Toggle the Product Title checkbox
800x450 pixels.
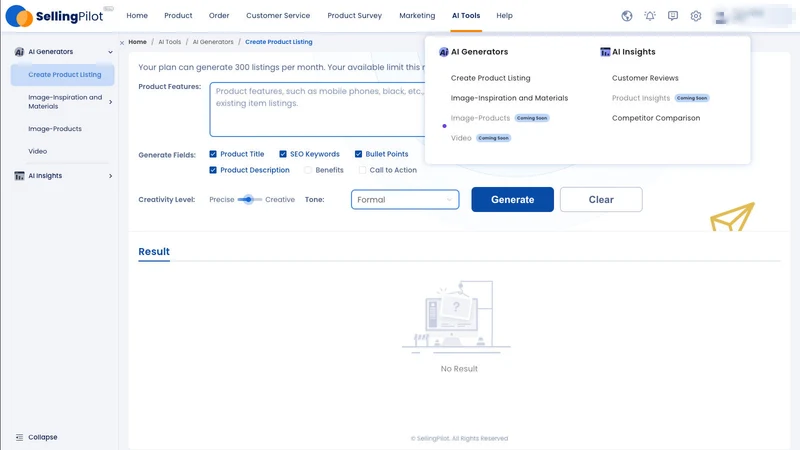coord(213,154)
